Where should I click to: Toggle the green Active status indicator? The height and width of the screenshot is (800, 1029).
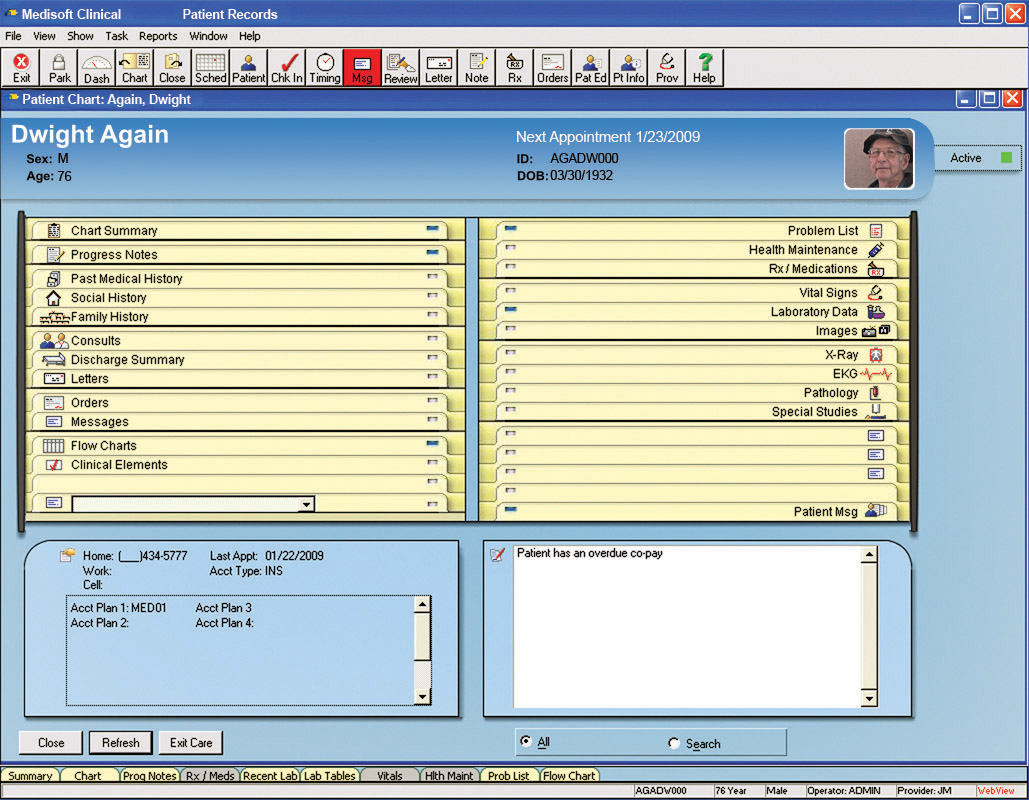(1006, 158)
